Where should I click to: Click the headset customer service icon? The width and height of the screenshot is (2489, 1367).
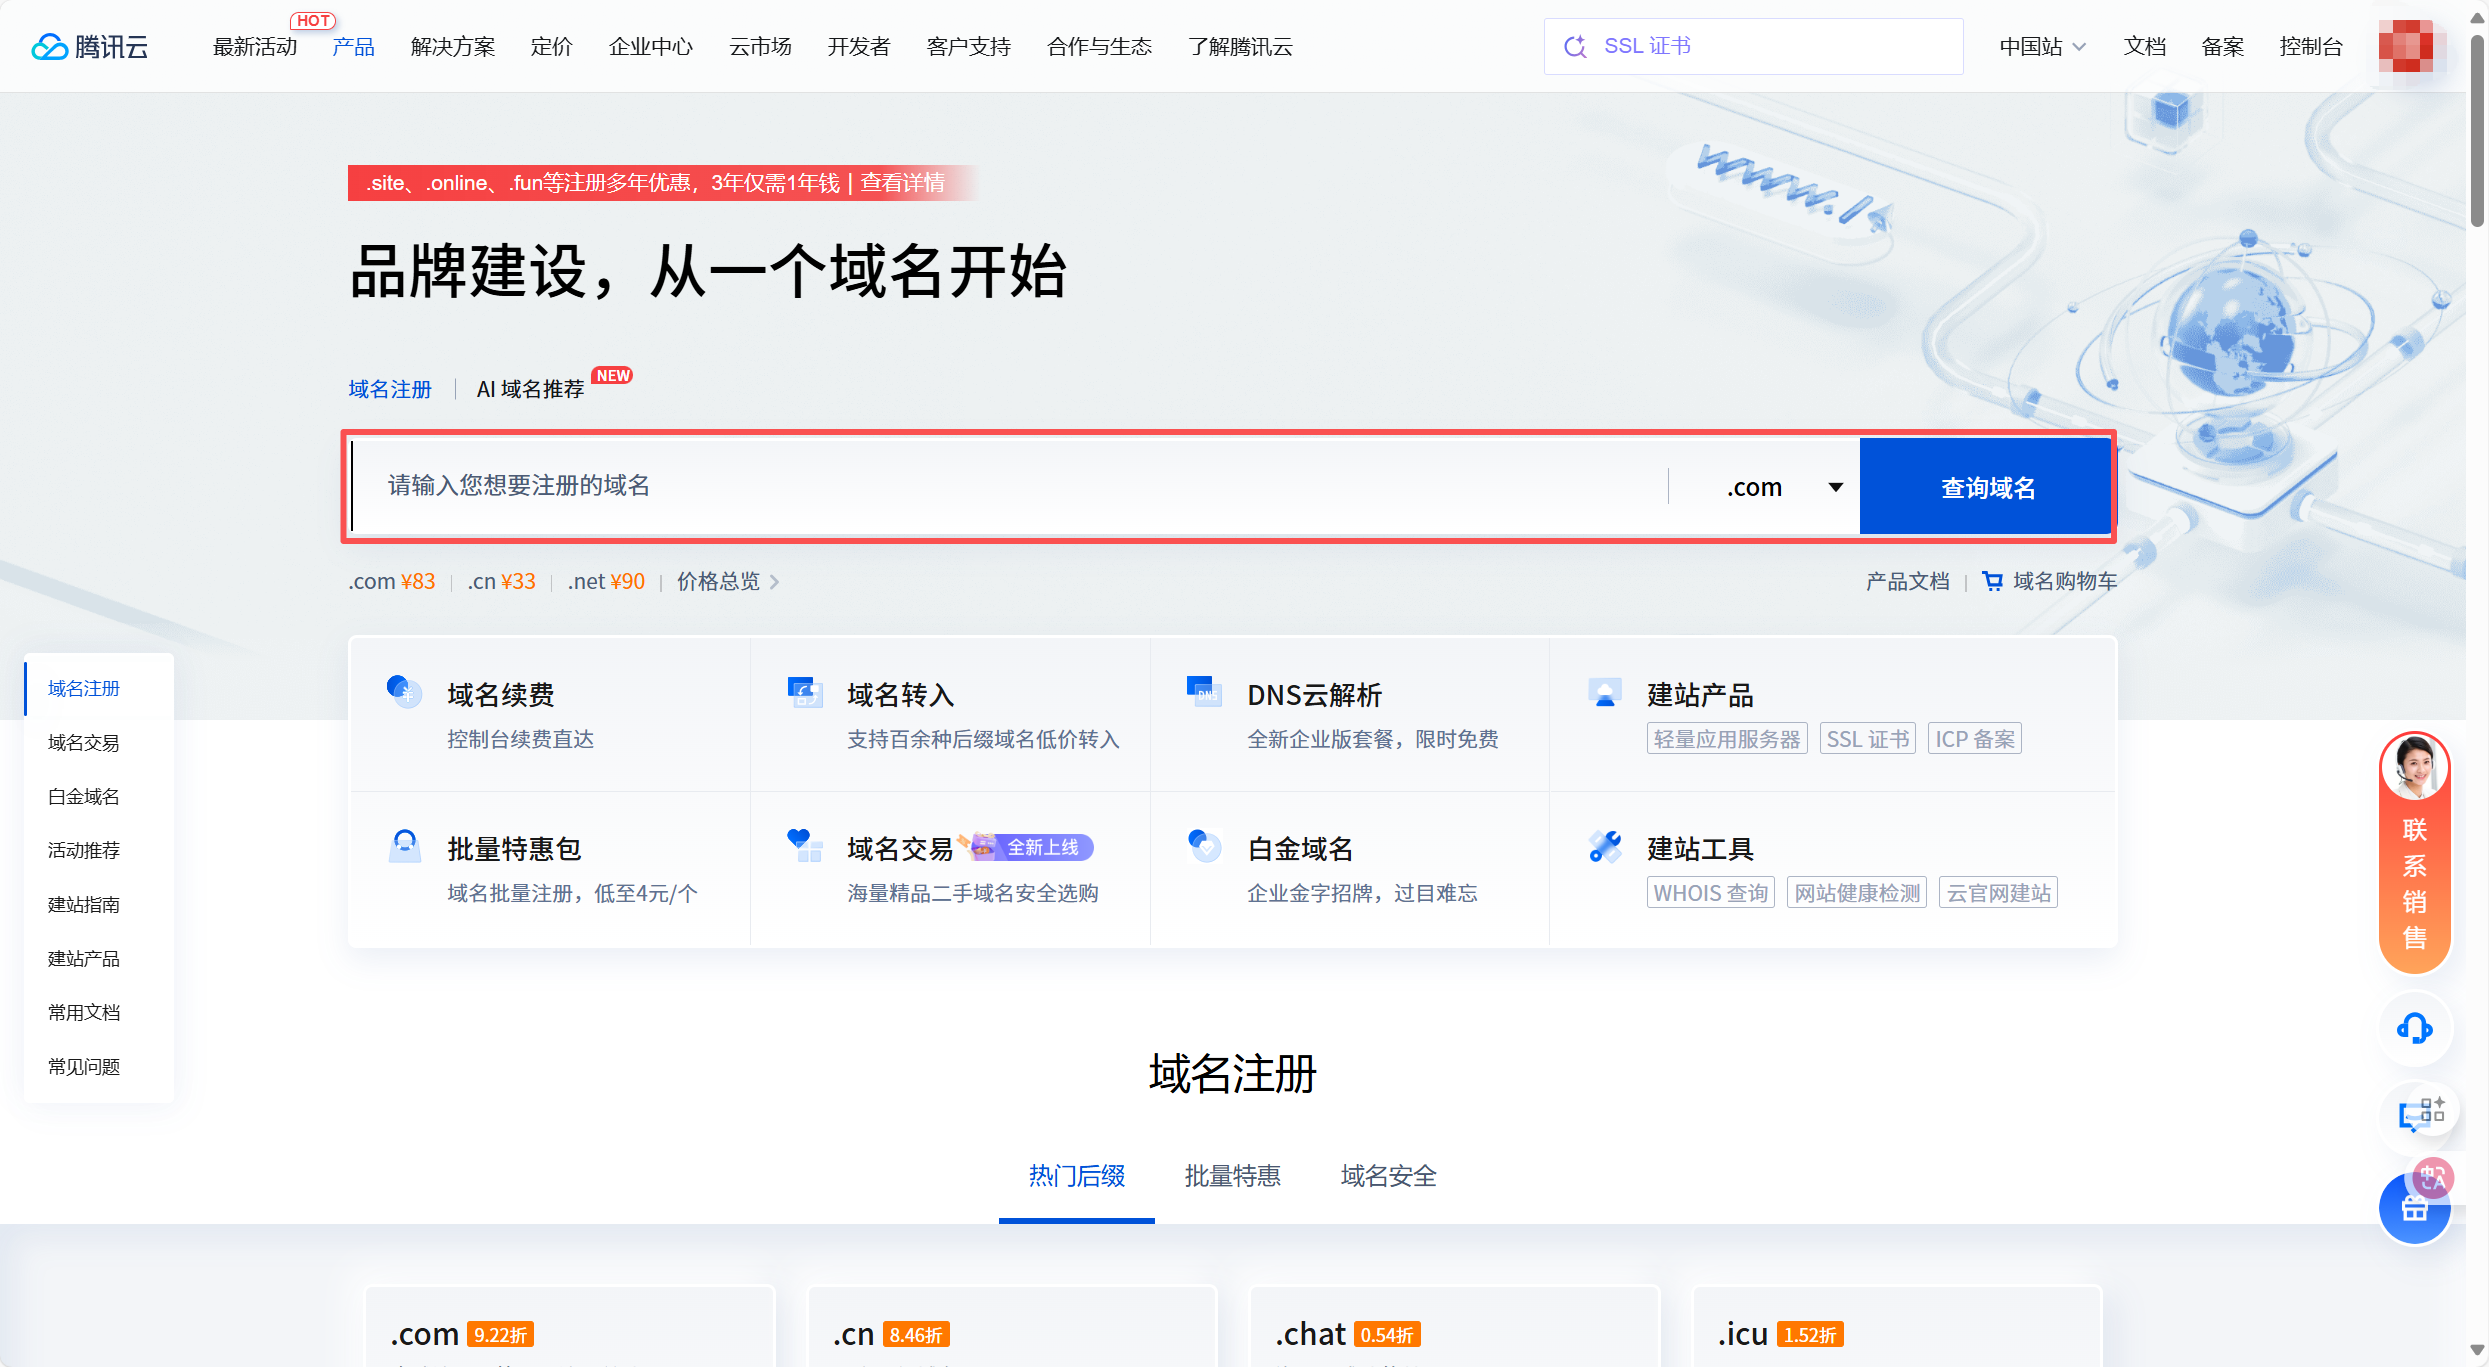[x=2414, y=1028]
